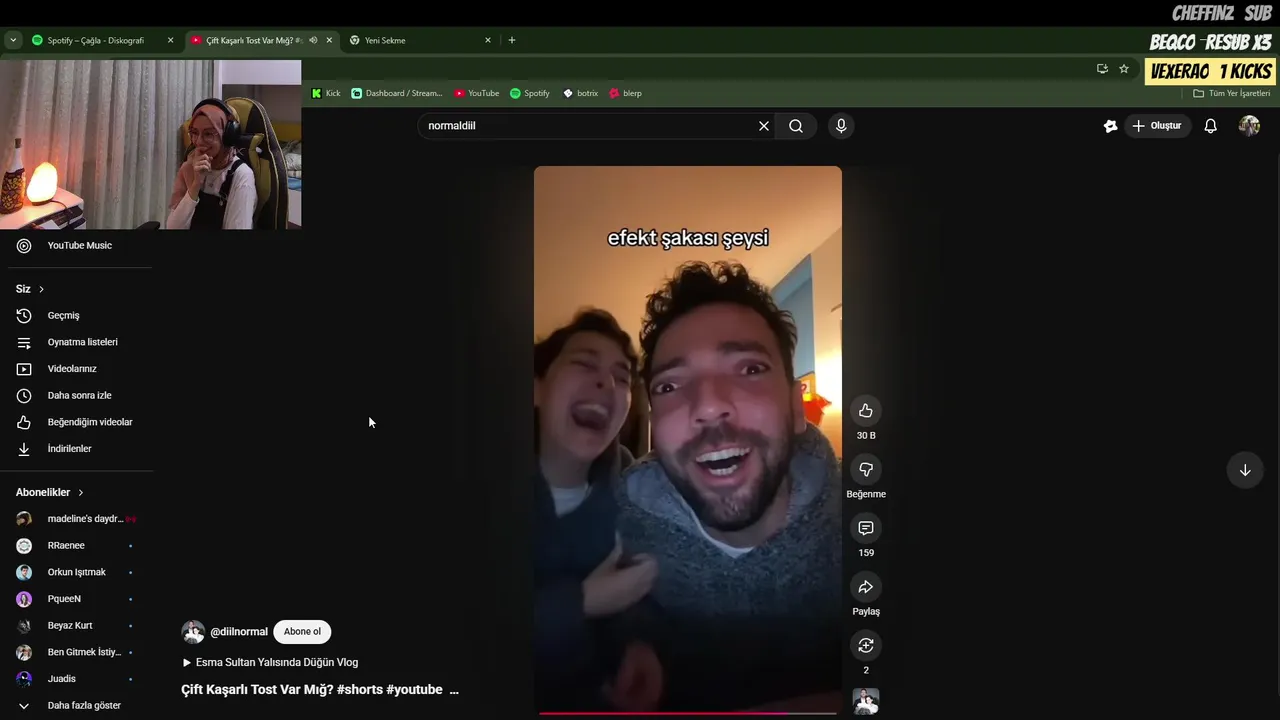Expand the Siz section chevron
The width and height of the screenshot is (1280, 720).
pos(41,289)
